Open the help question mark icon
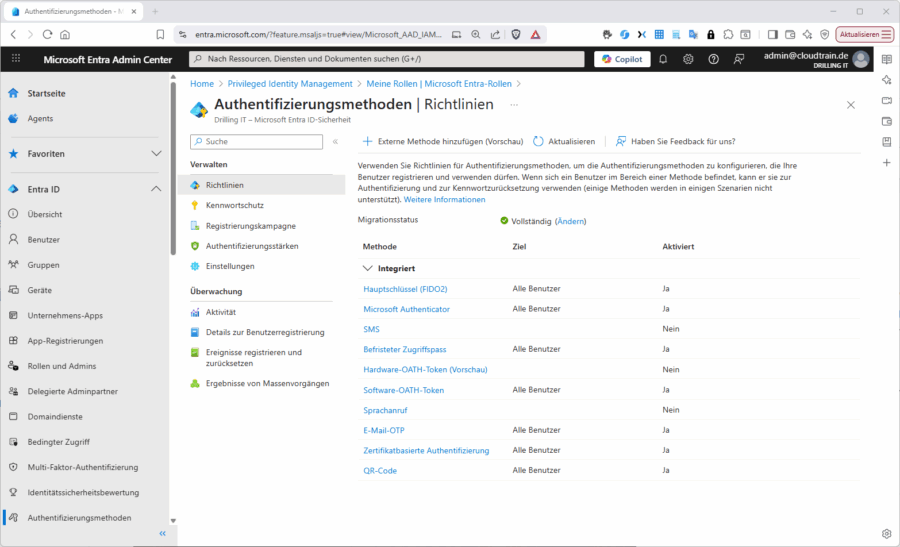 pos(713,59)
